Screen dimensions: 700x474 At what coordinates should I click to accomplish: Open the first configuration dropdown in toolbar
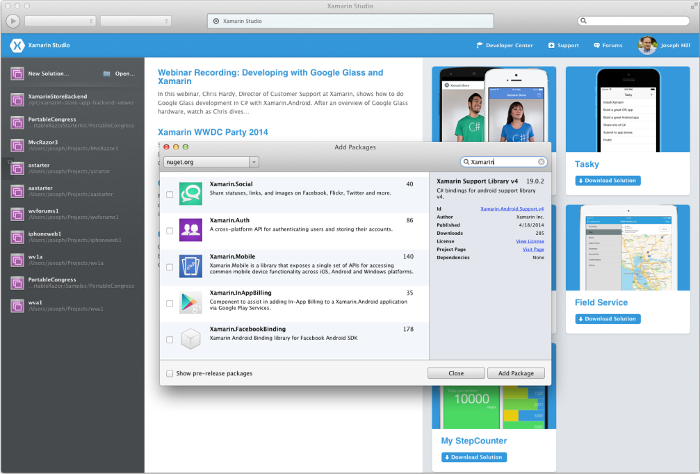coord(60,21)
